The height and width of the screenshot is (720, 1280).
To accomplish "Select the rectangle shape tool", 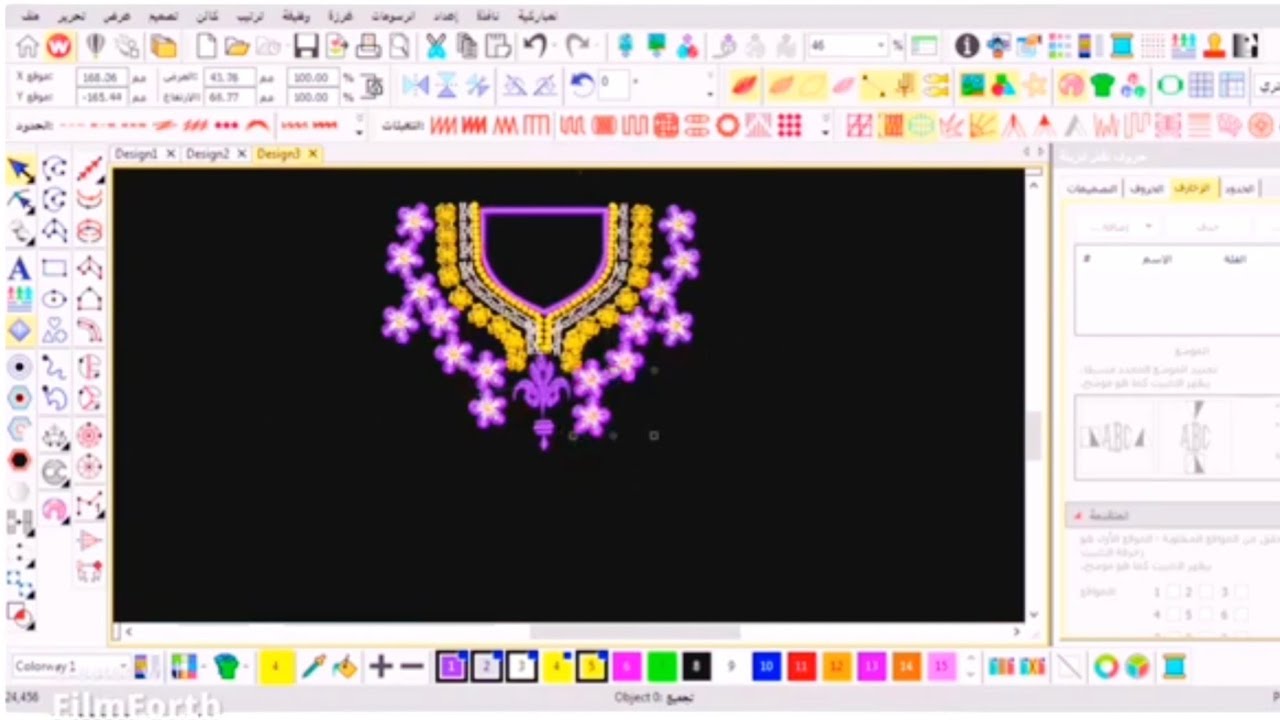I will click(x=54, y=268).
